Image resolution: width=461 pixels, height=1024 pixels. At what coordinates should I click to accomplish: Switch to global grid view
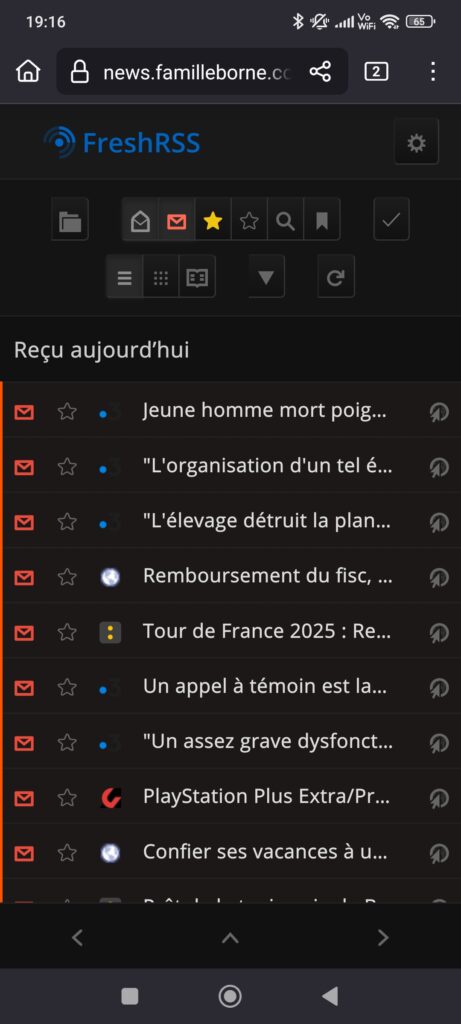point(161,276)
